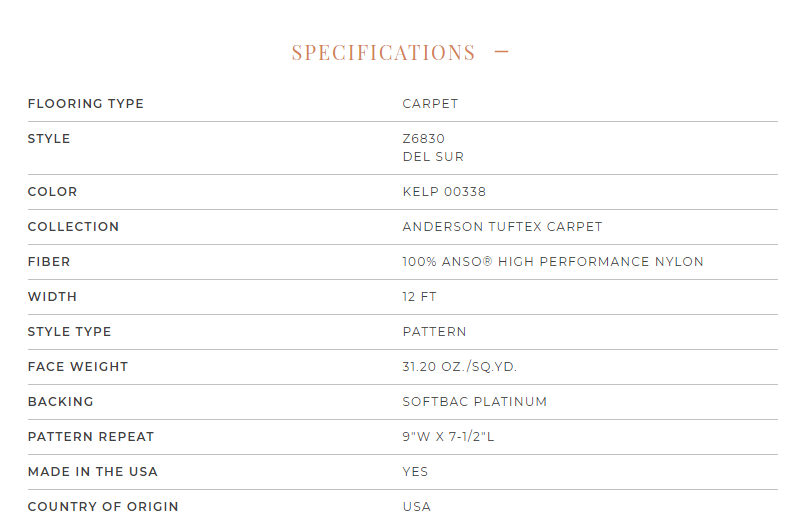Click the PATTERN REPEAT row label

tap(91, 437)
